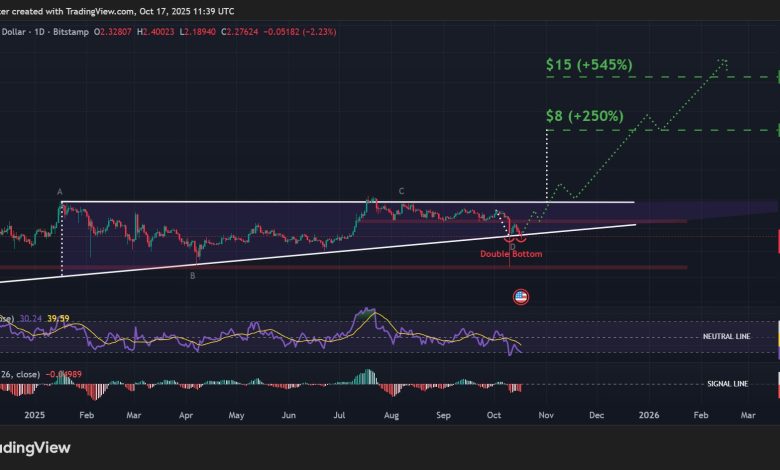780x470 pixels.
Task: Click the point A marker label
Action: coord(60,192)
